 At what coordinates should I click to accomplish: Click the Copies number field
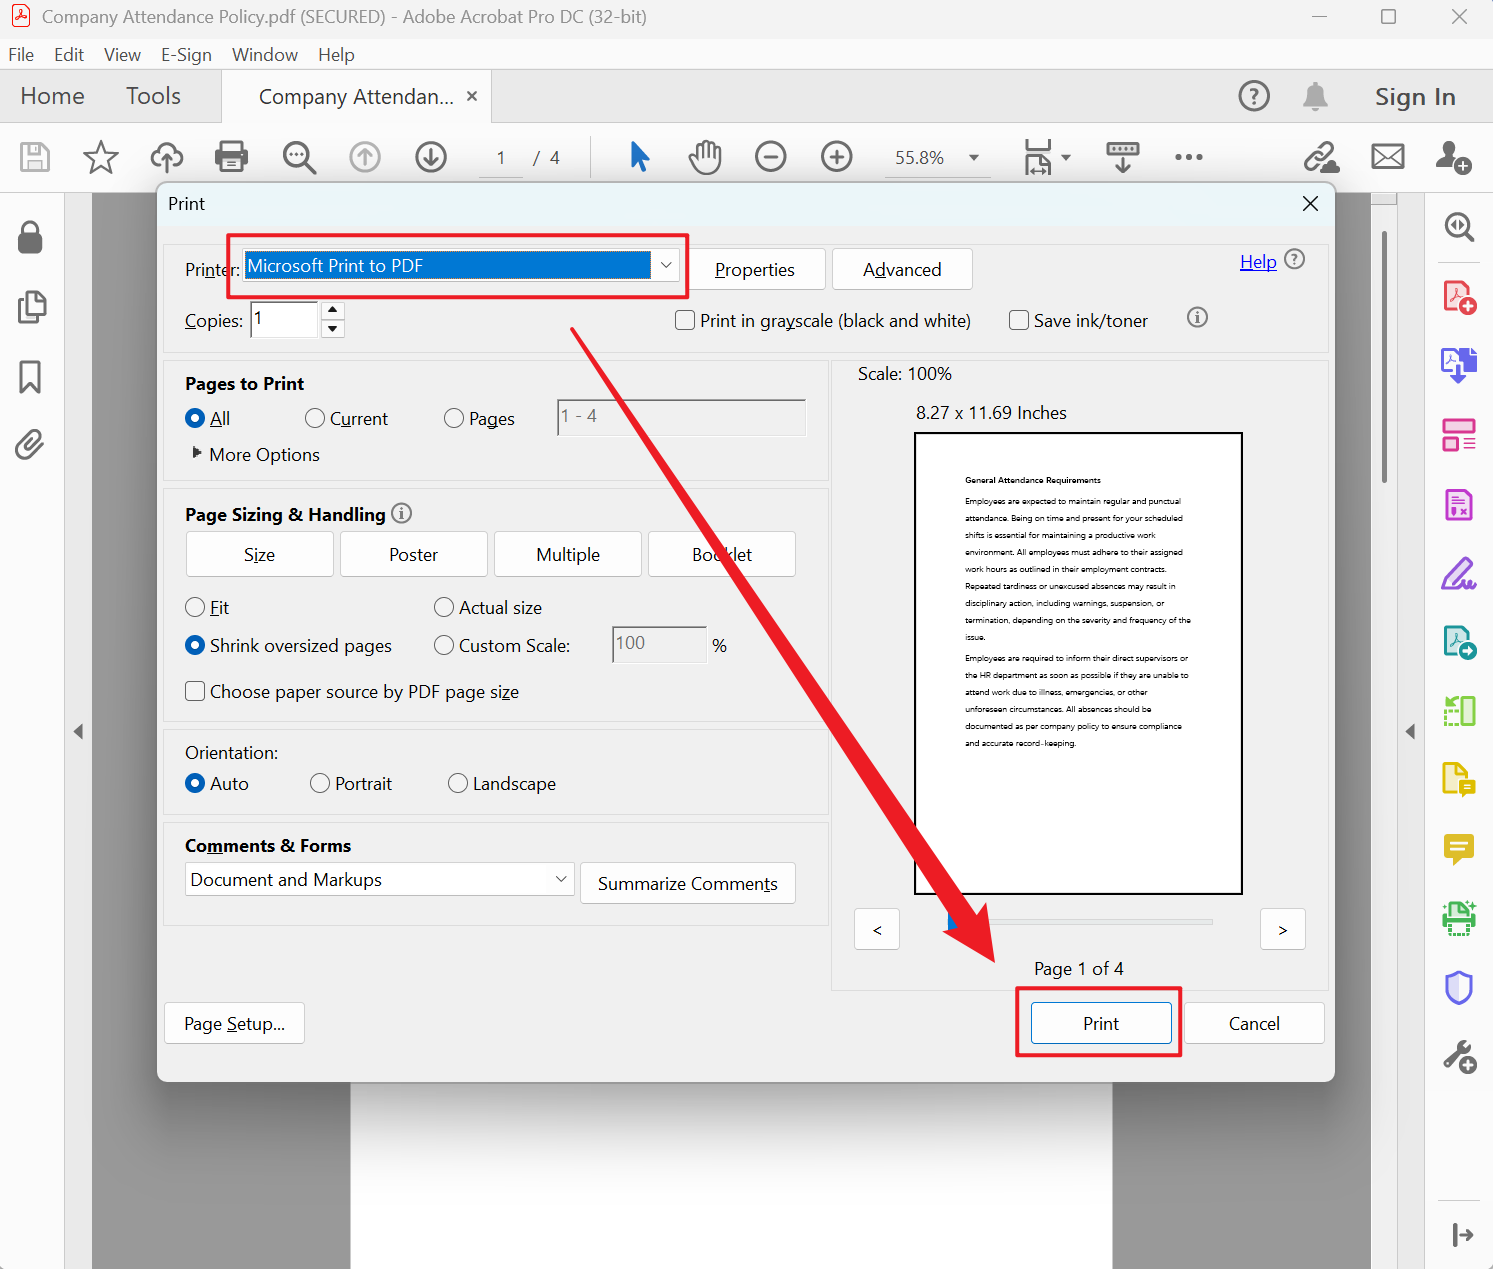pyautogui.click(x=284, y=320)
